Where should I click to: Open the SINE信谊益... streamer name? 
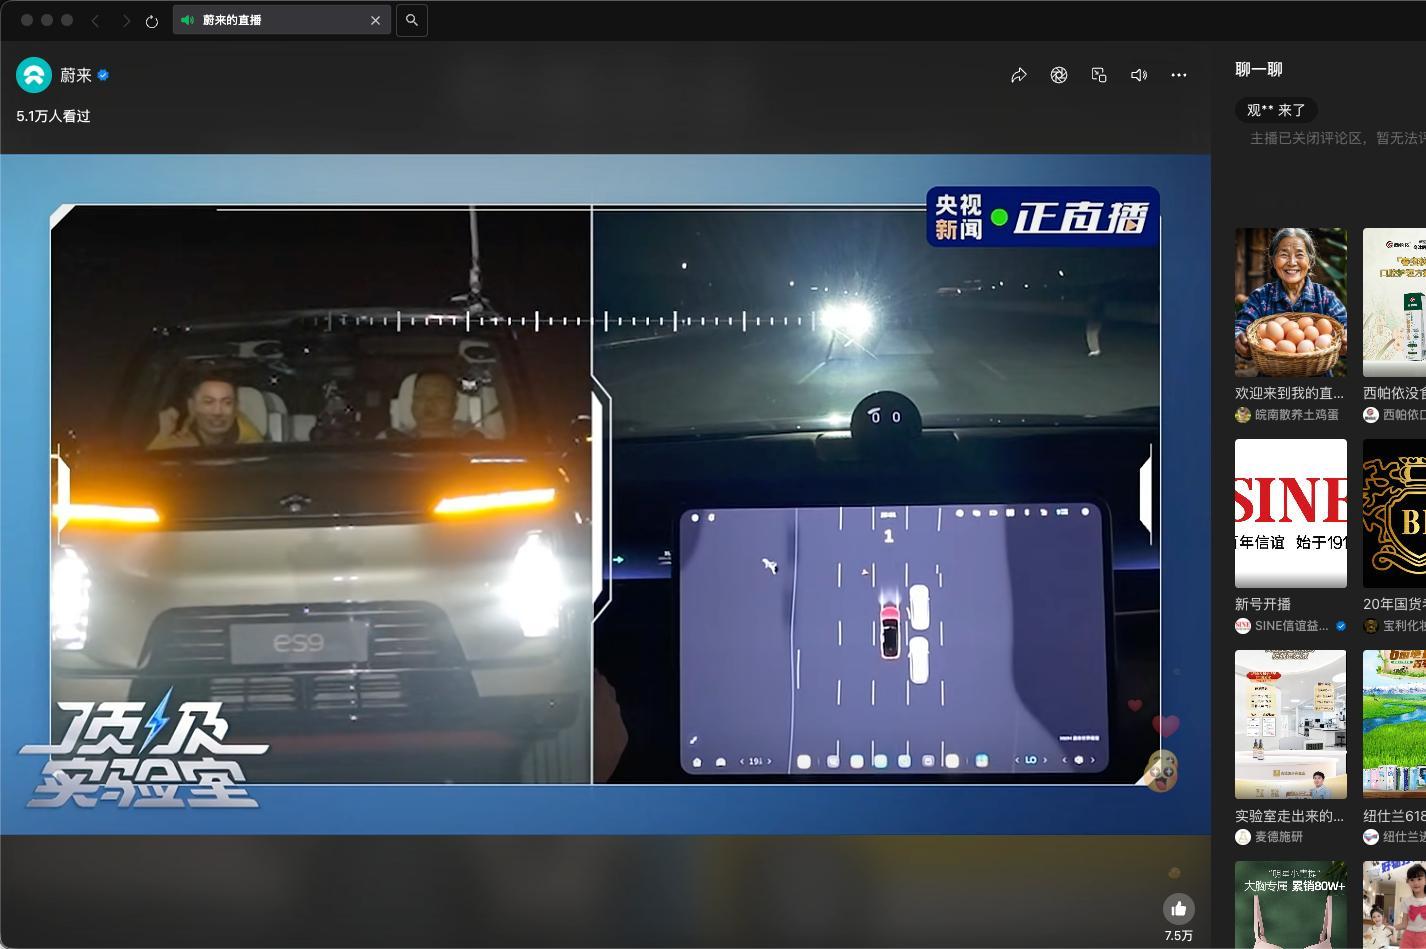(1292, 625)
